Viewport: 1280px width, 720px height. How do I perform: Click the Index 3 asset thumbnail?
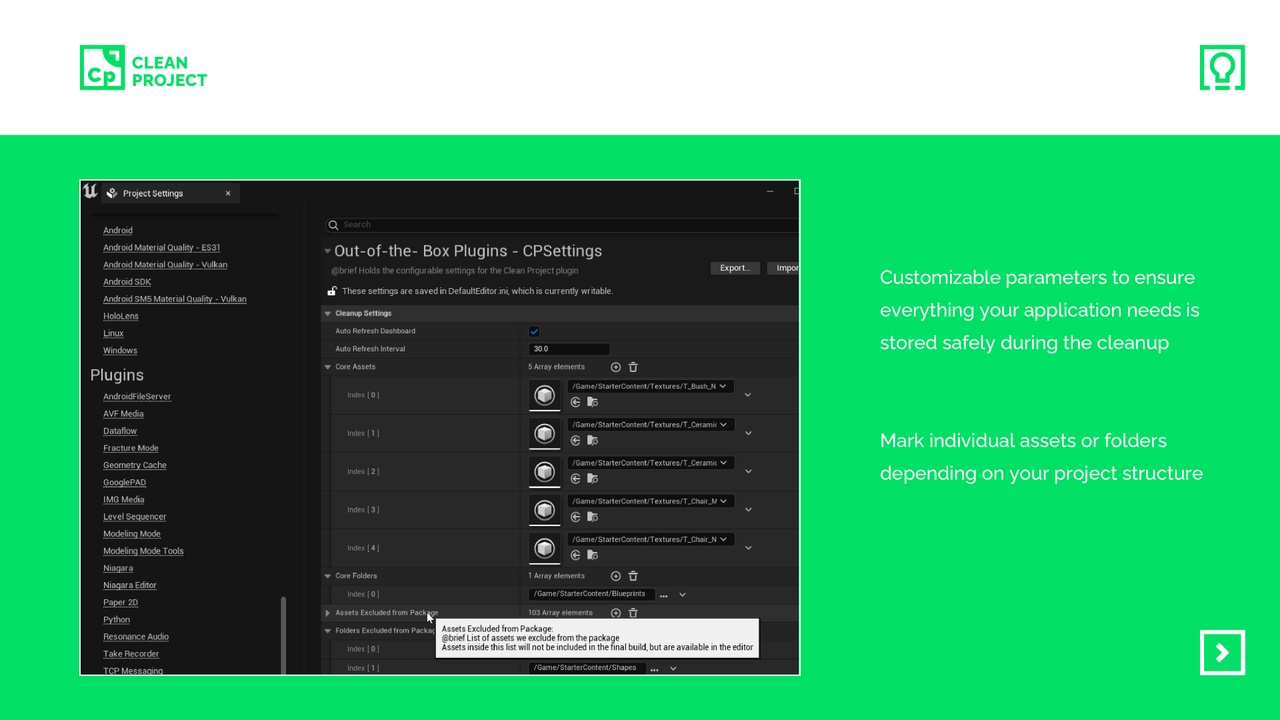(544, 510)
